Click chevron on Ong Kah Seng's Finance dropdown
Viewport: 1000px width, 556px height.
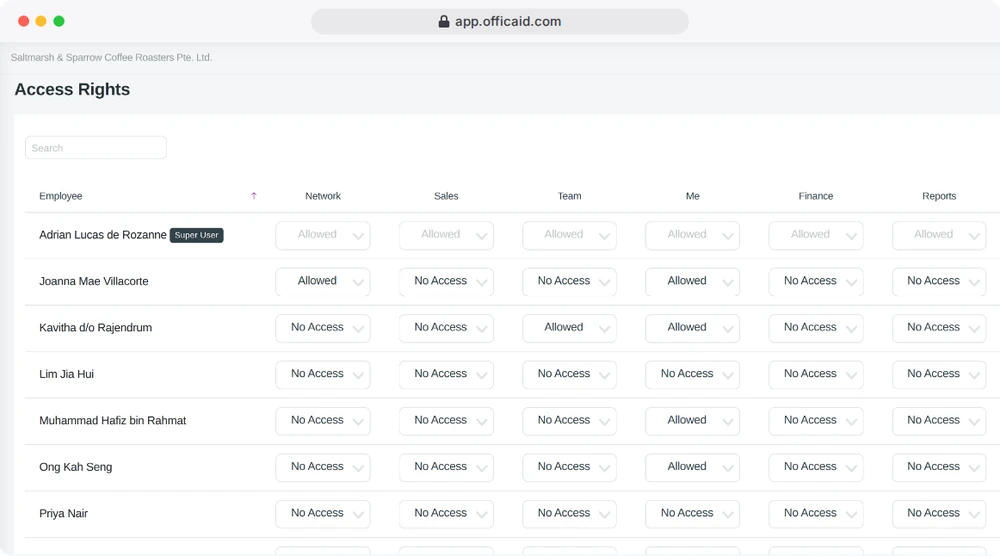pos(851,469)
